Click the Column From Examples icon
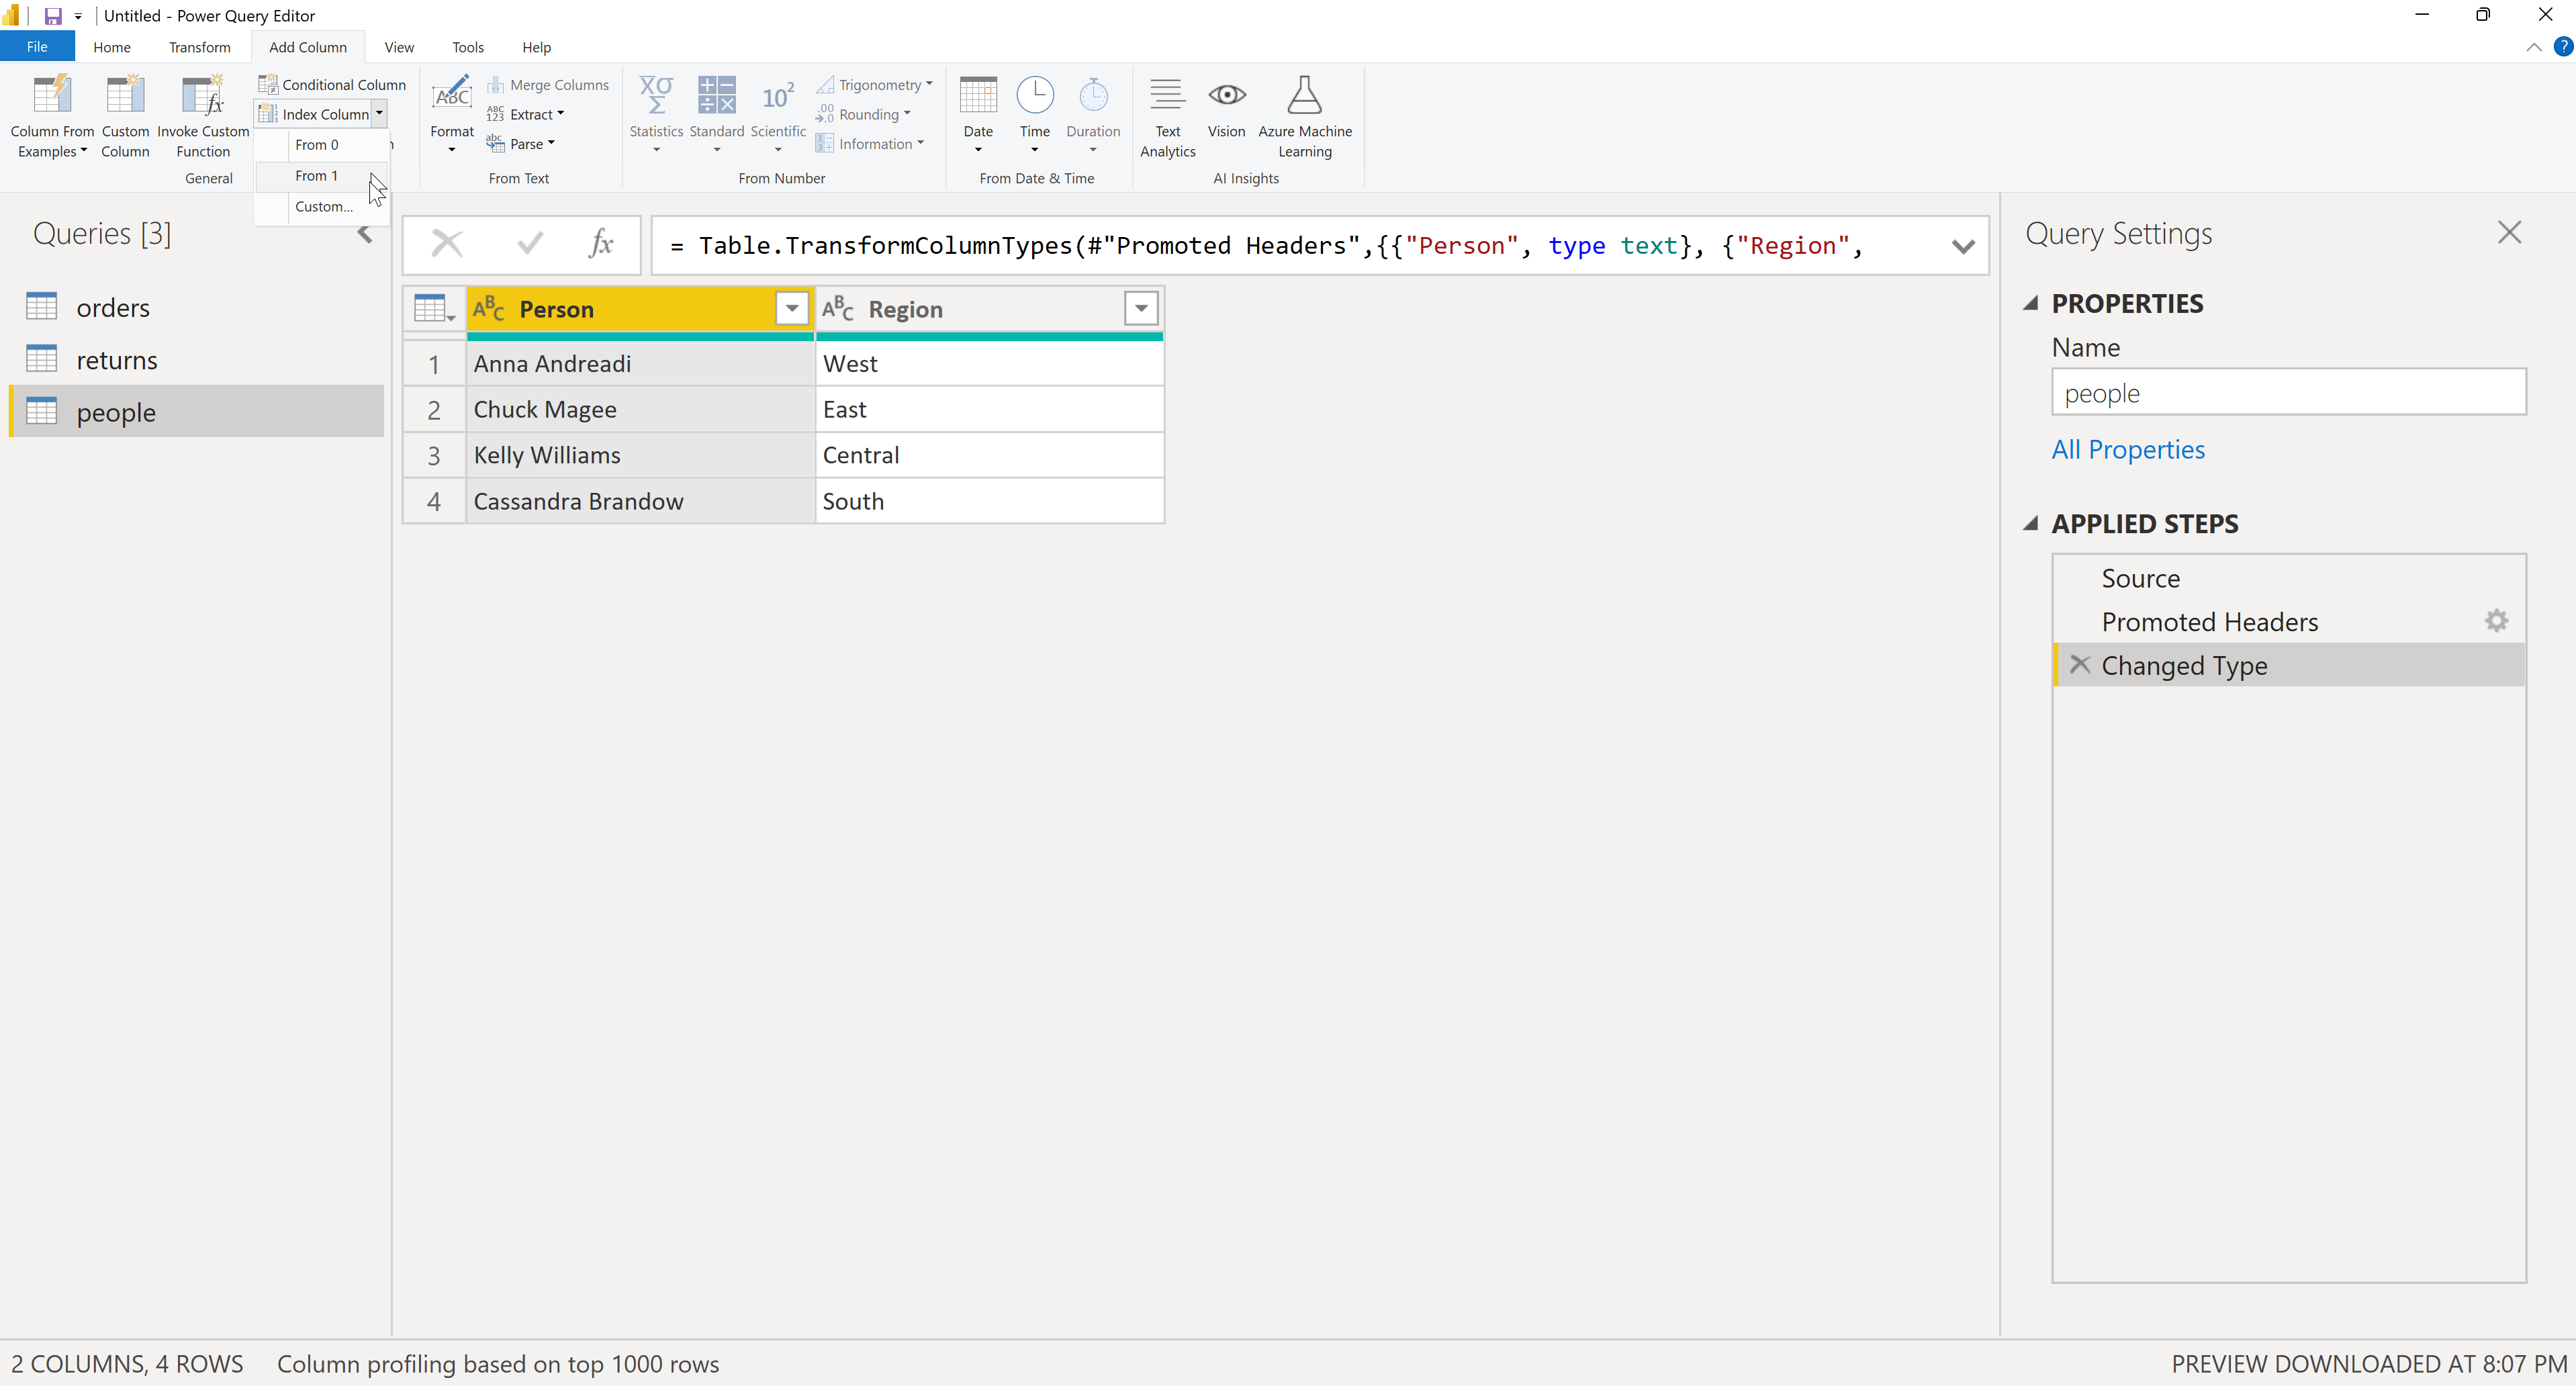This screenshot has height=1386, width=2576. coord(51,97)
